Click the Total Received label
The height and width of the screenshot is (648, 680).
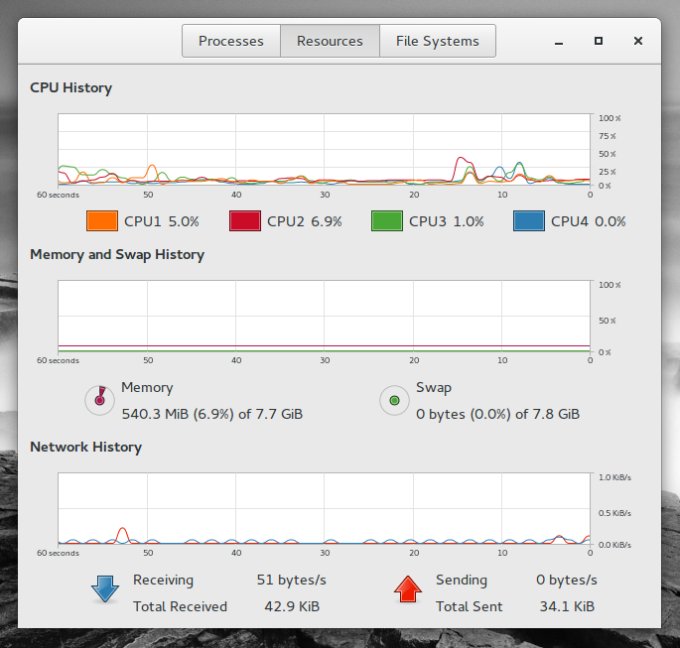click(x=180, y=606)
